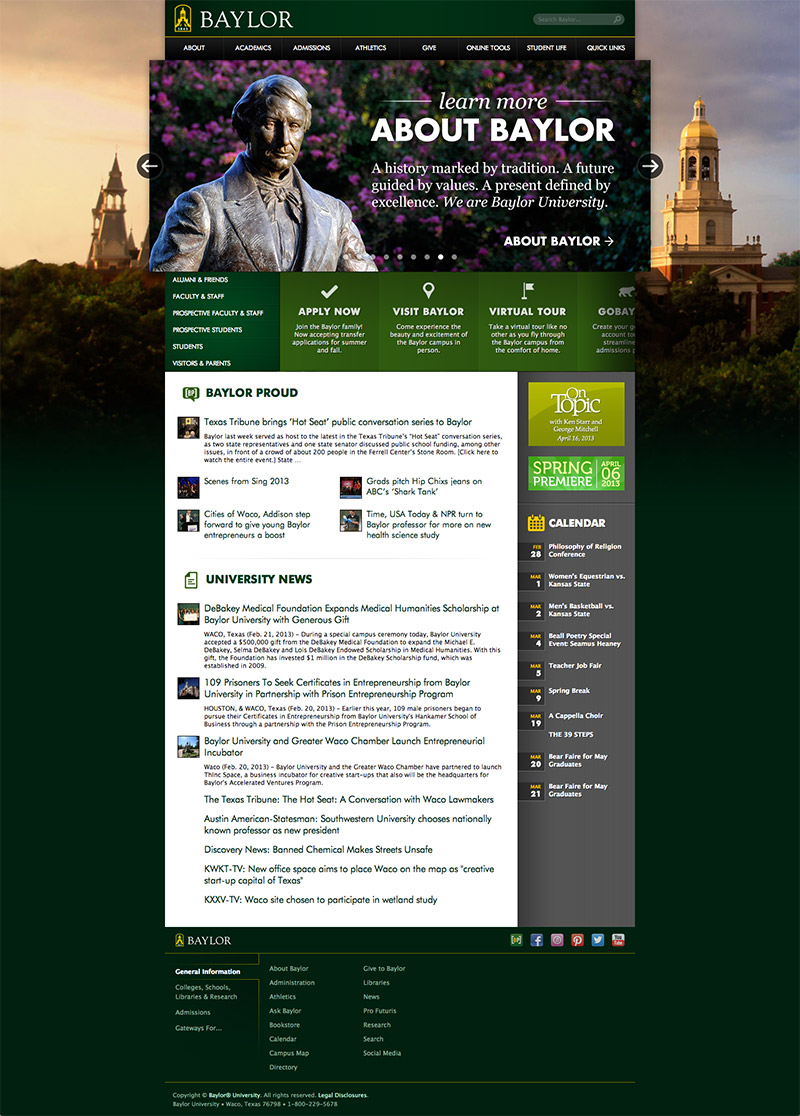
Task: Open Social Media footer link
Action: point(382,1053)
